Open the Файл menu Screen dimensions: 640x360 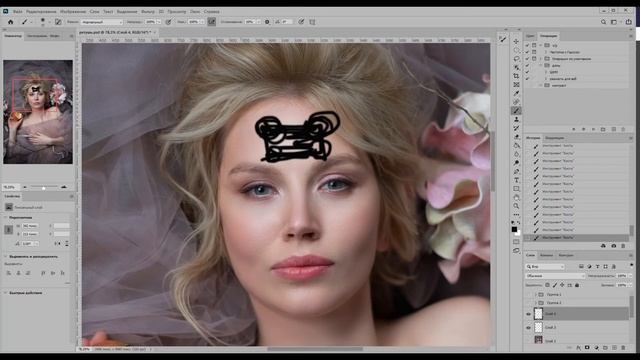pos(18,11)
